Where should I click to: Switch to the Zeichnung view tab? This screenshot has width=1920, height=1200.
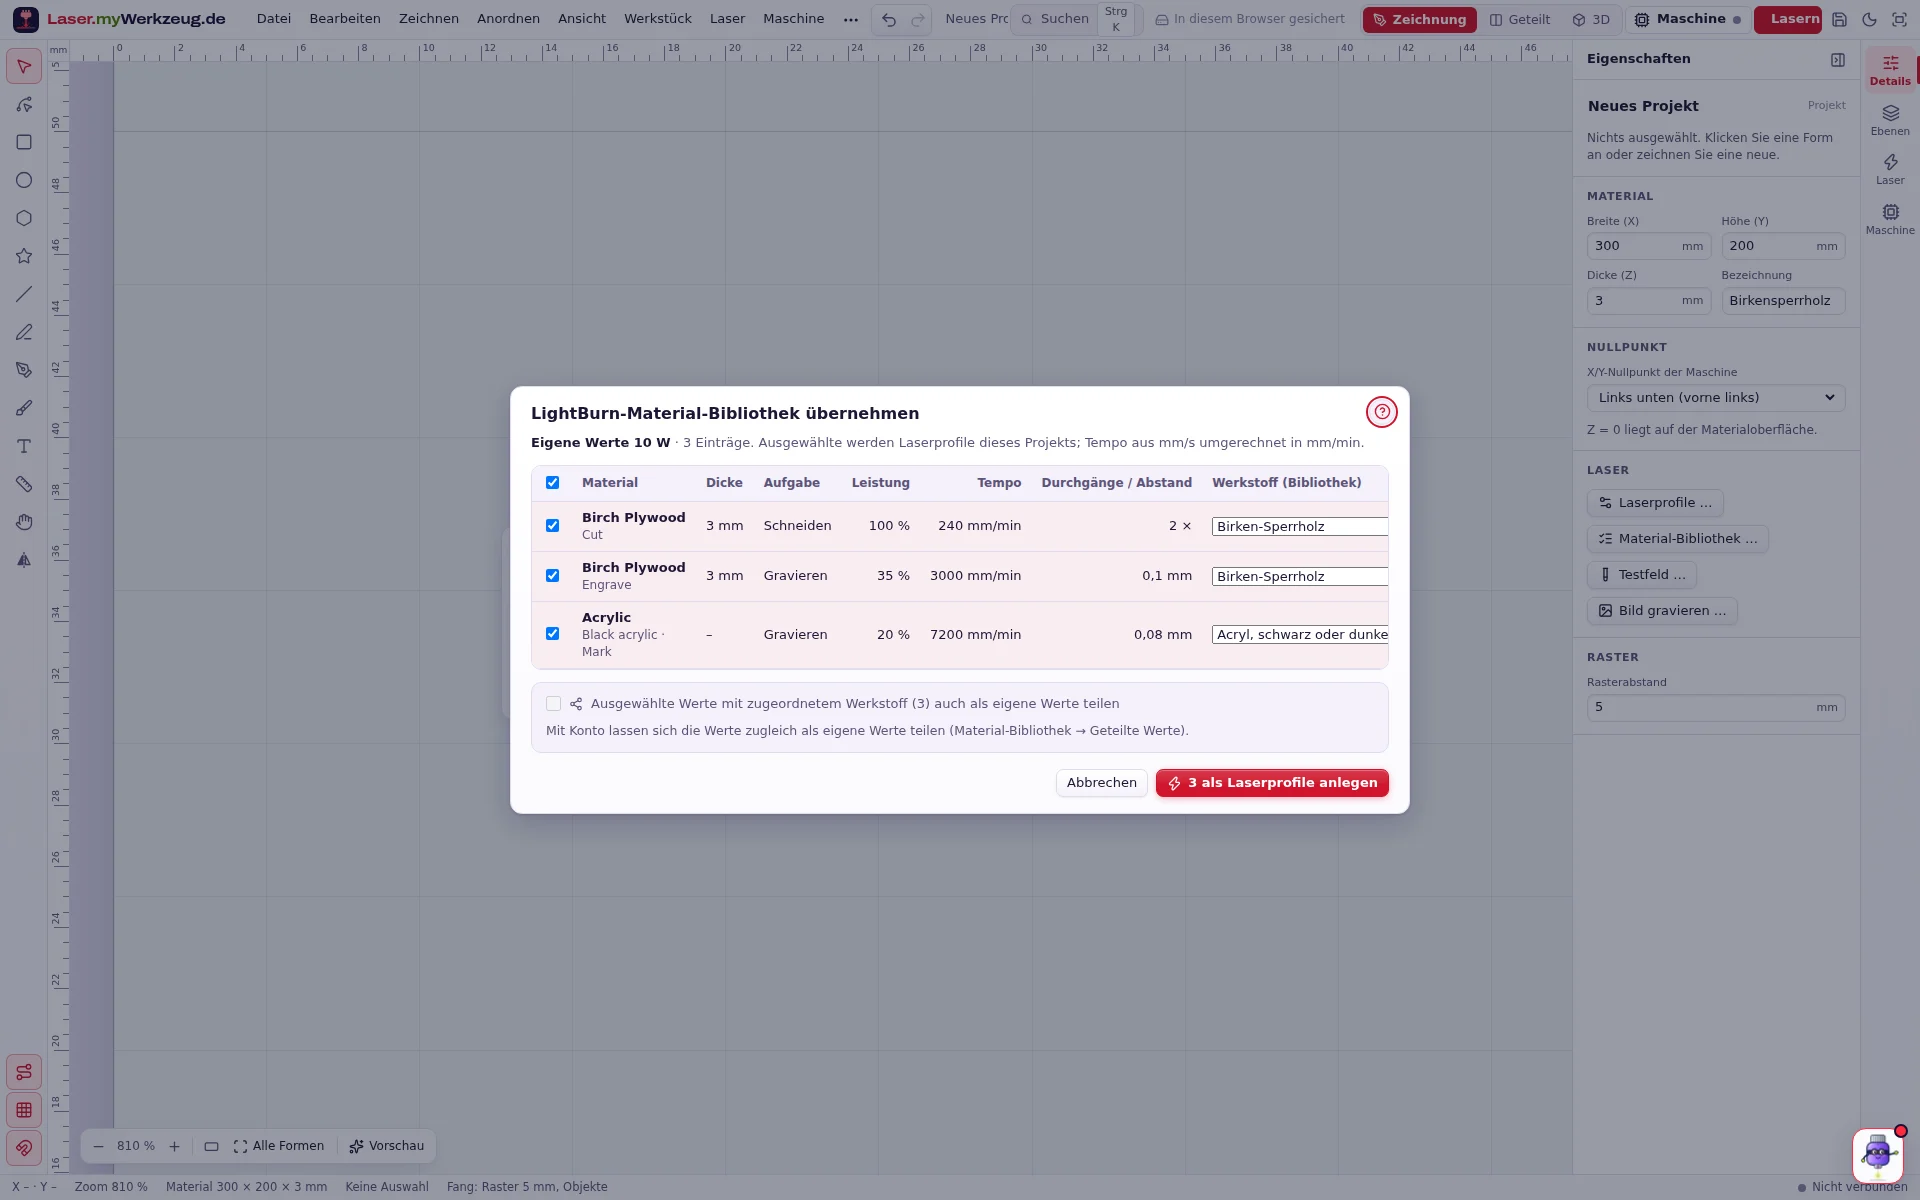point(1419,19)
